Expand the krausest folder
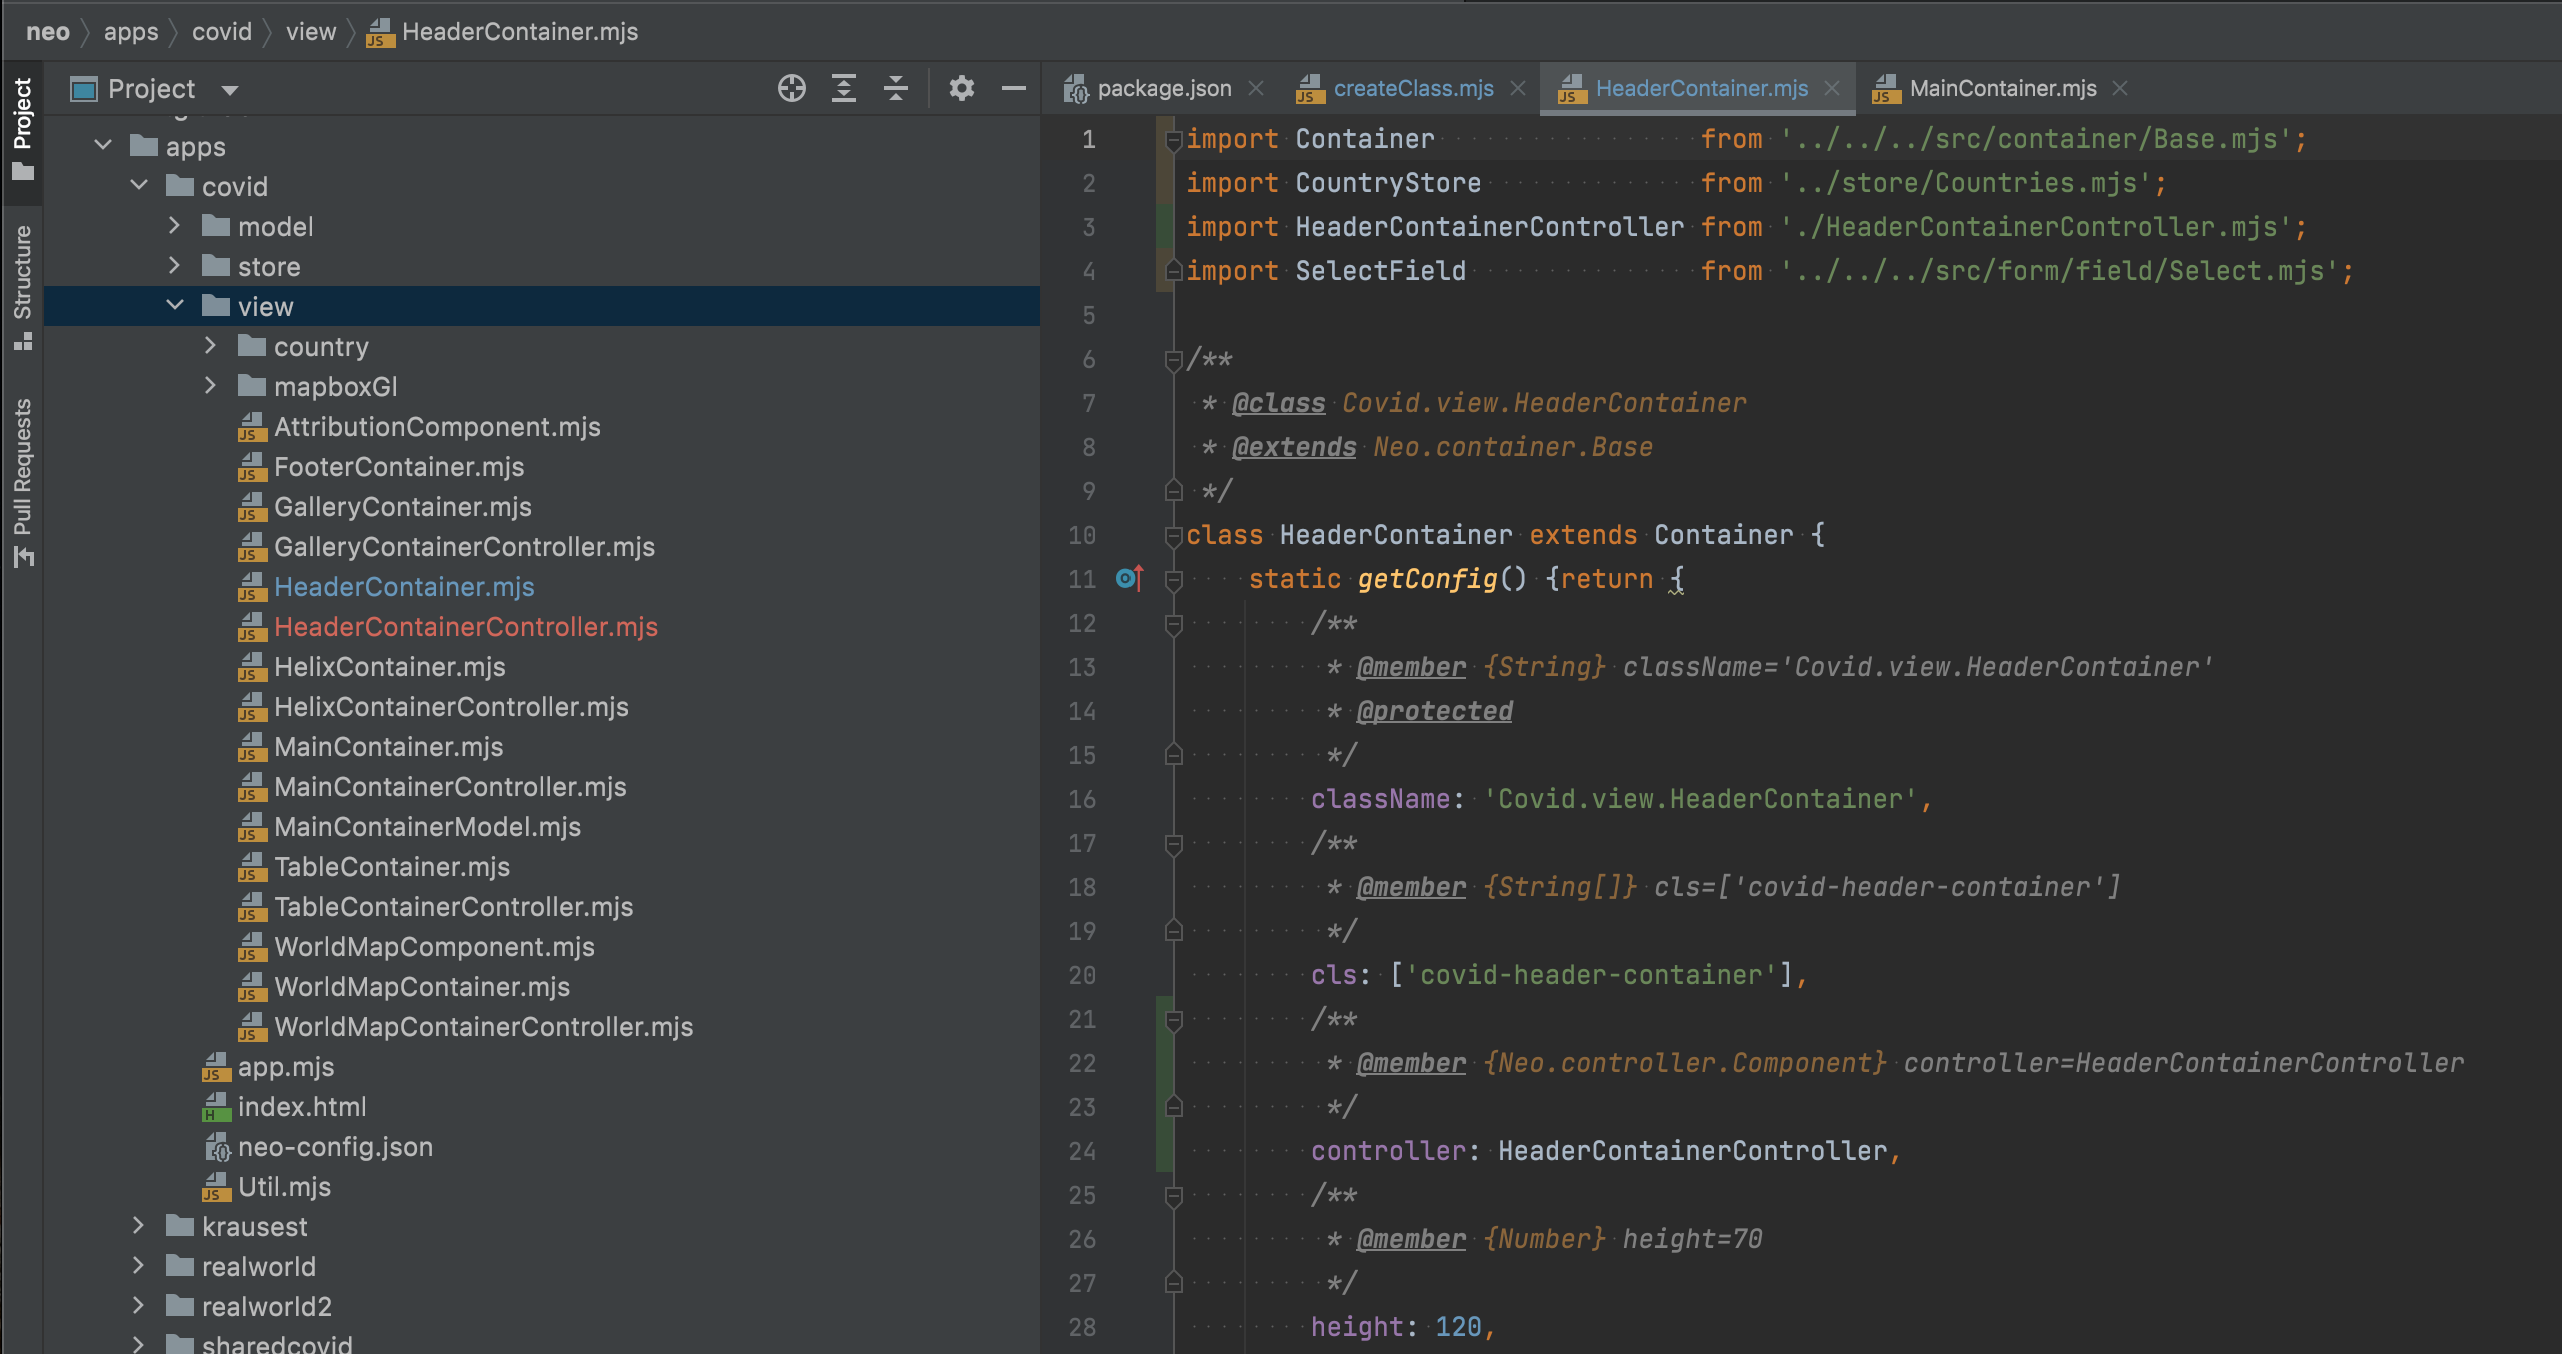The image size is (2562, 1354). (x=138, y=1226)
